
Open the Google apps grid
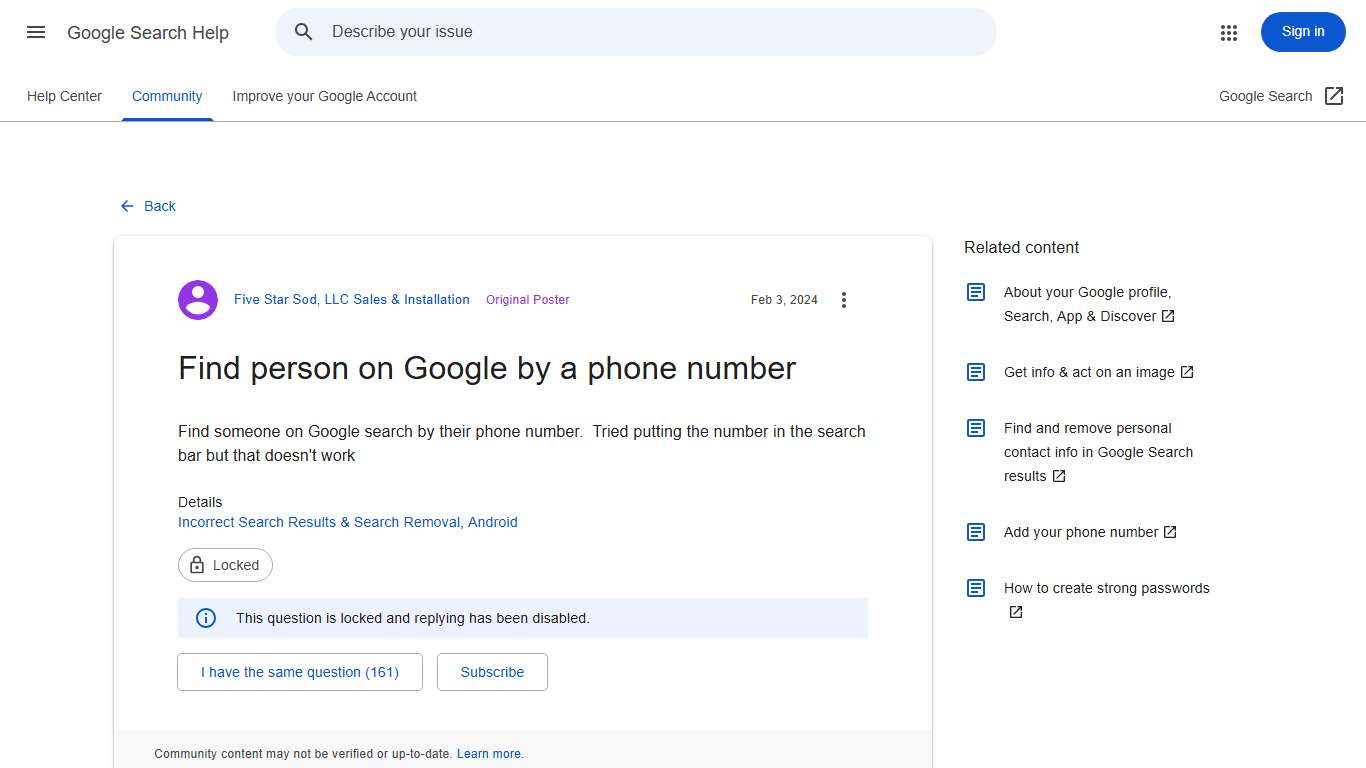[x=1228, y=32]
